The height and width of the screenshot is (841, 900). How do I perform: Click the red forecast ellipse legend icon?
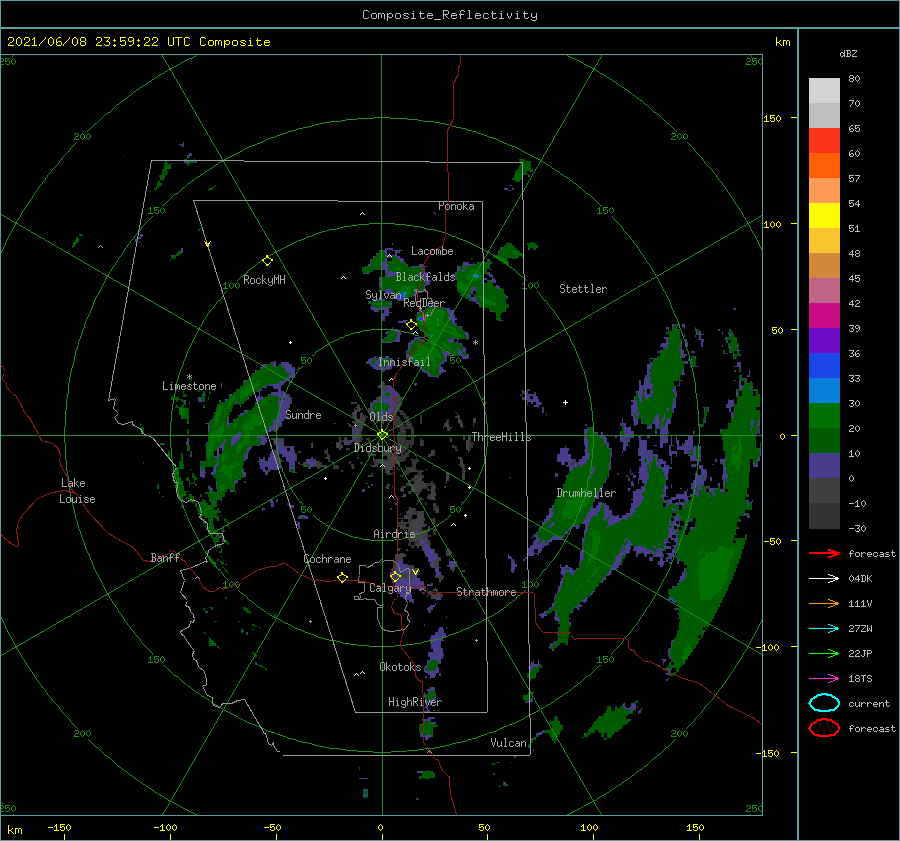click(x=824, y=728)
